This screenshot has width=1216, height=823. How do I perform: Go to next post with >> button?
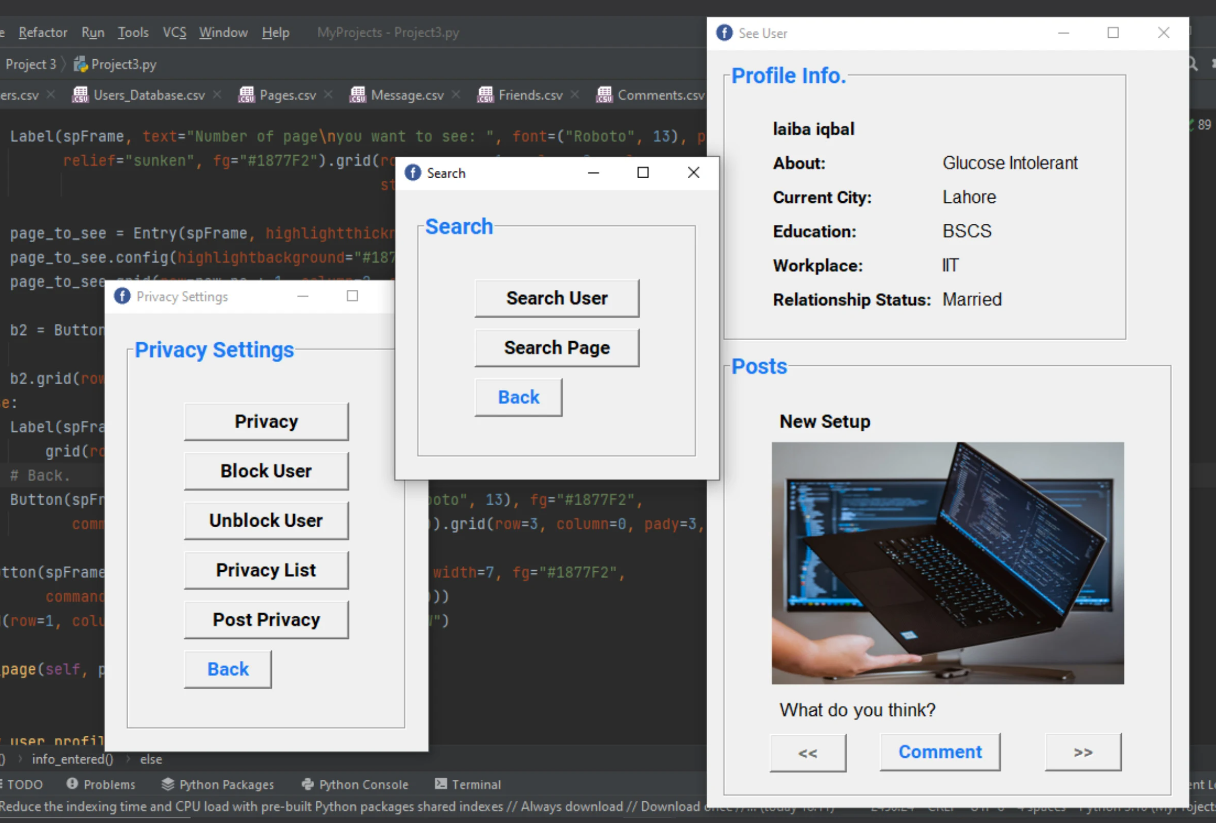1083,753
